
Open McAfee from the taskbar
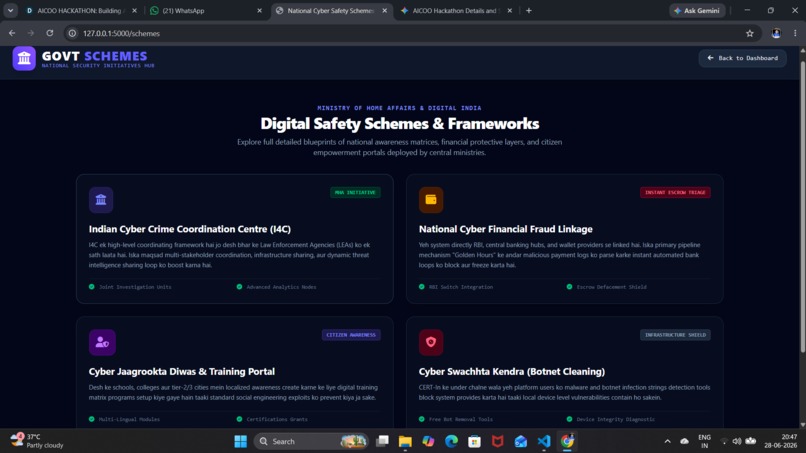click(x=498, y=441)
